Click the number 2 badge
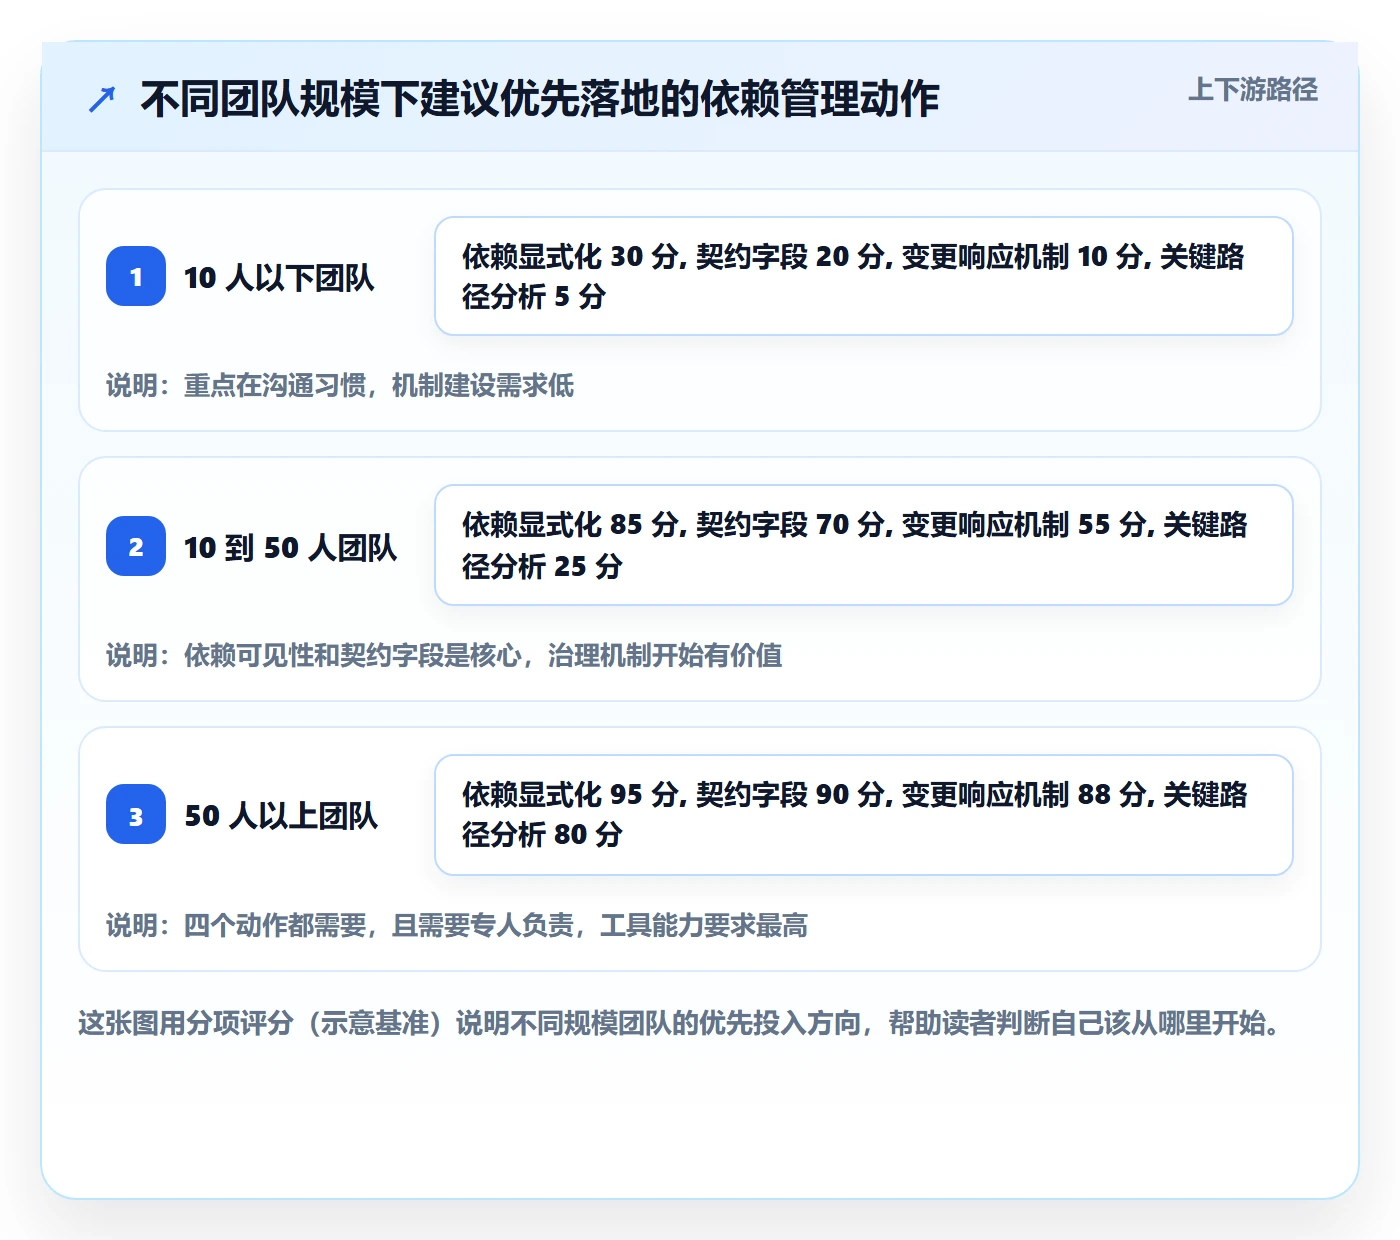Viewport: 1400px width, 1240px height. pos(136,546)
